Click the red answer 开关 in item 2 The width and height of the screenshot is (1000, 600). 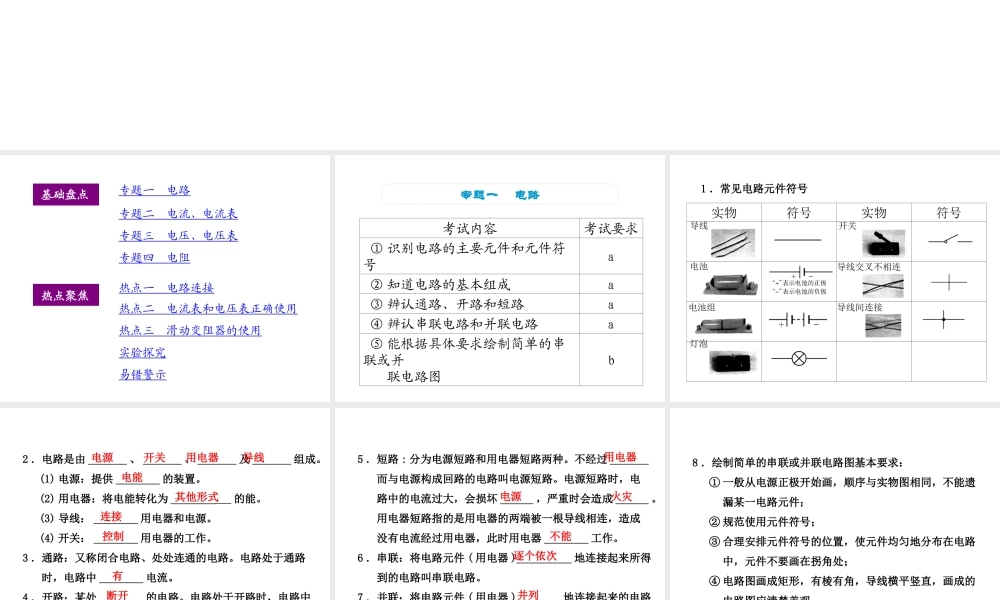pos(154,458)
